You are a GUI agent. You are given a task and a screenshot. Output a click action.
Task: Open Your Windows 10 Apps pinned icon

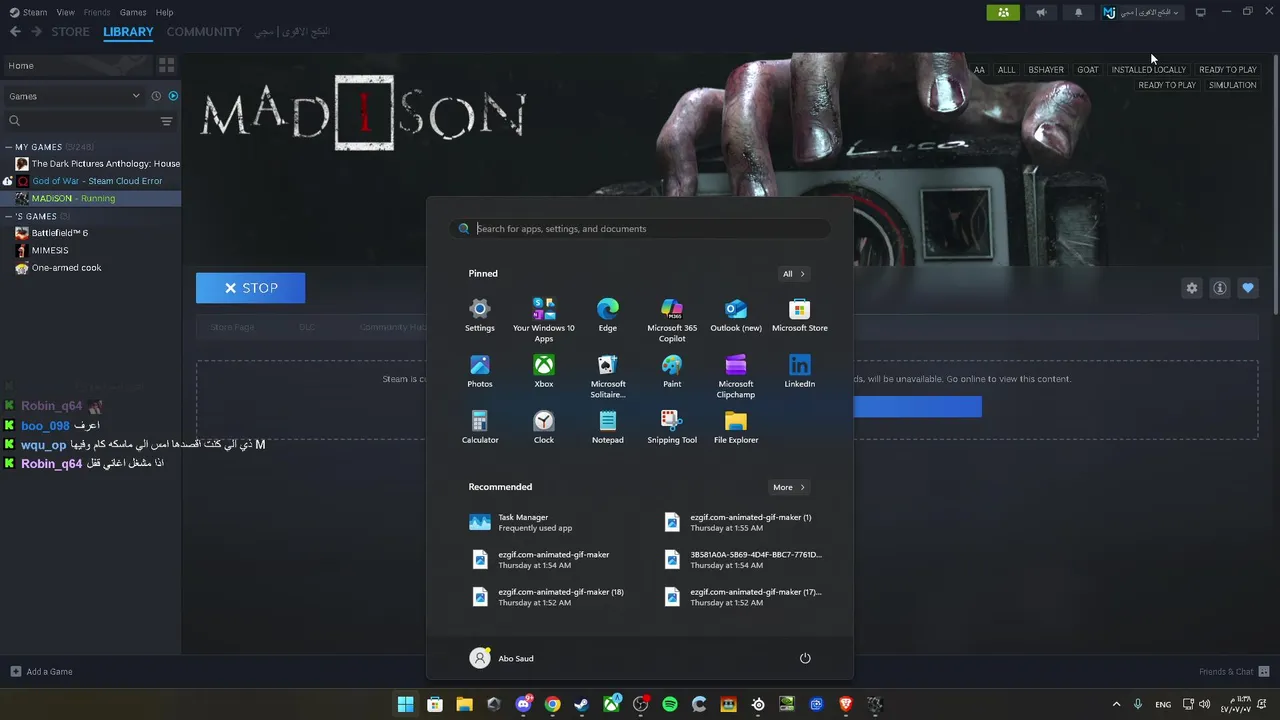tap(544, 320)
